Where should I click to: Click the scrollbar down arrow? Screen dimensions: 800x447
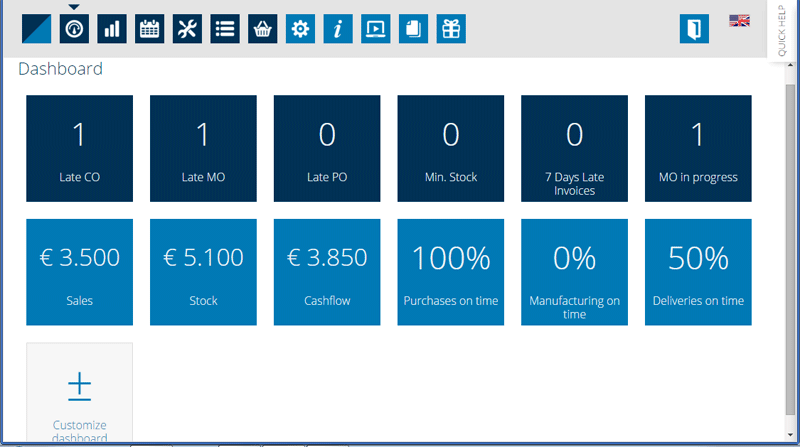790,435
